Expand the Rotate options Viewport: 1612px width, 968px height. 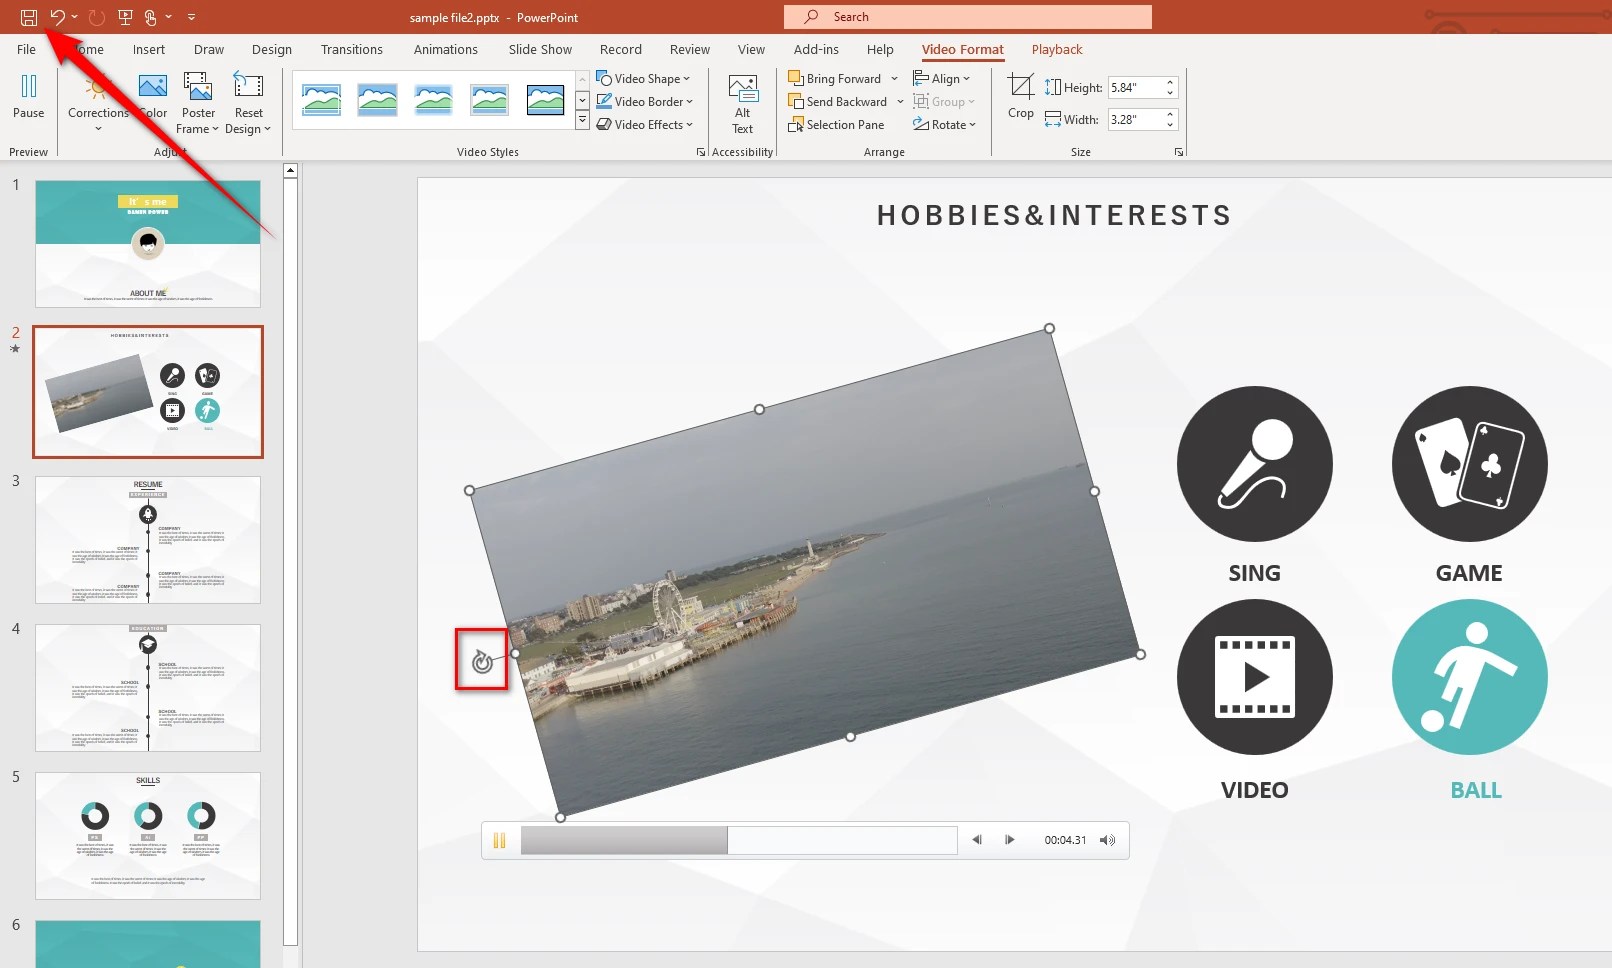(x=944, y=124)
